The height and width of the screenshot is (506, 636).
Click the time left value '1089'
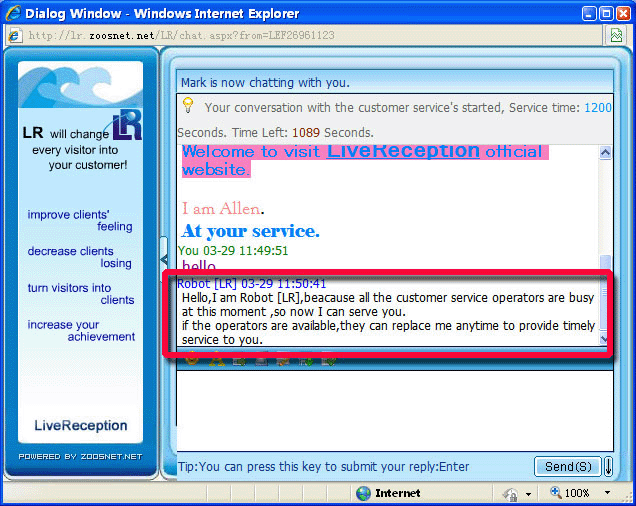(x=305, y=133)
